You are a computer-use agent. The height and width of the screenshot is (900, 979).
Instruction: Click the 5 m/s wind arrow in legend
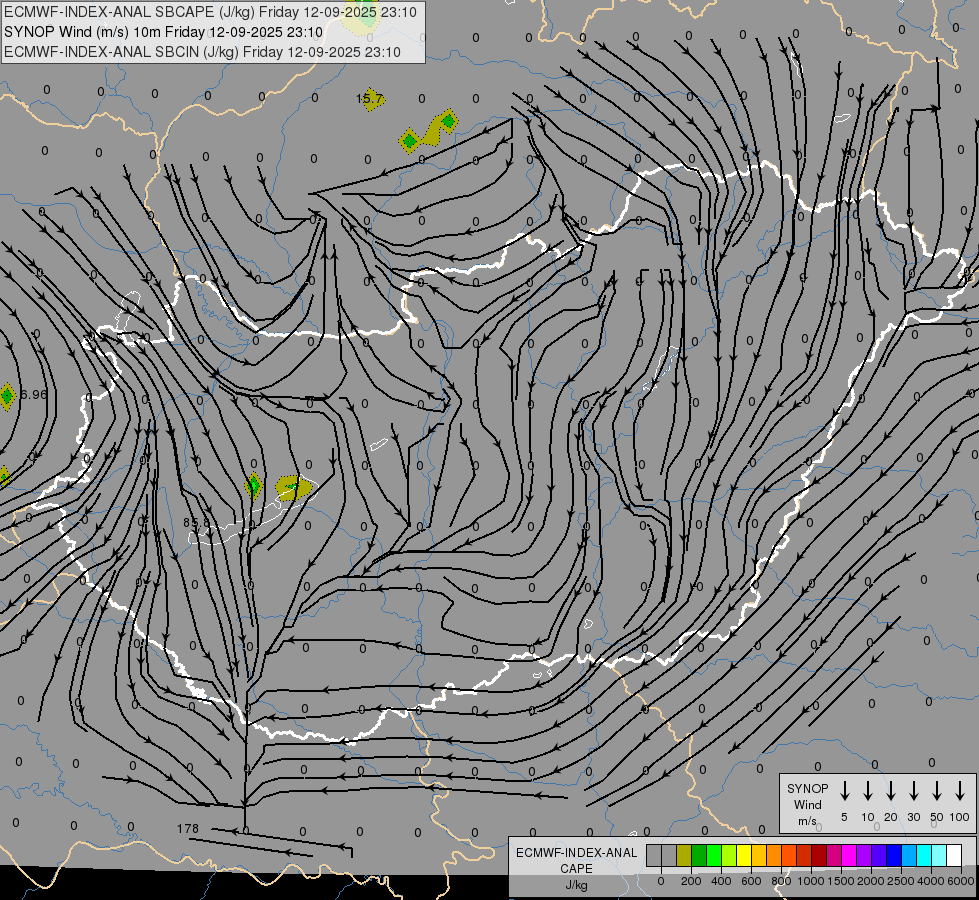coord(844,791)
